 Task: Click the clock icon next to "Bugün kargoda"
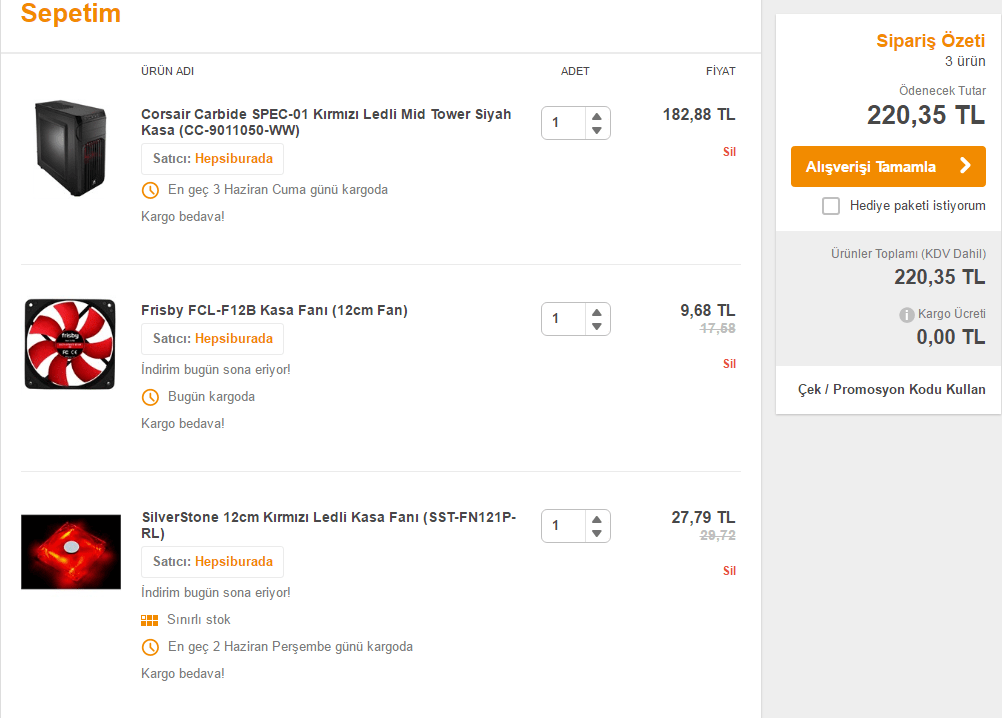(x=150, y=397)
